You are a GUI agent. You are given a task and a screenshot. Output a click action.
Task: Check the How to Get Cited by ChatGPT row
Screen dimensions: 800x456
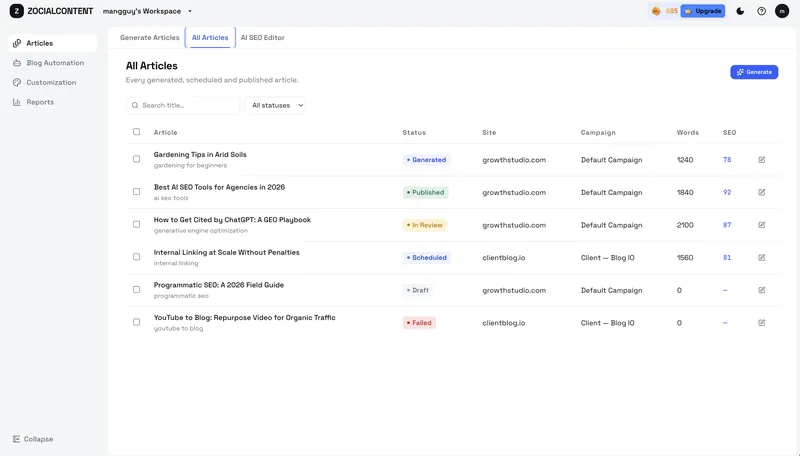click(136, 224)
